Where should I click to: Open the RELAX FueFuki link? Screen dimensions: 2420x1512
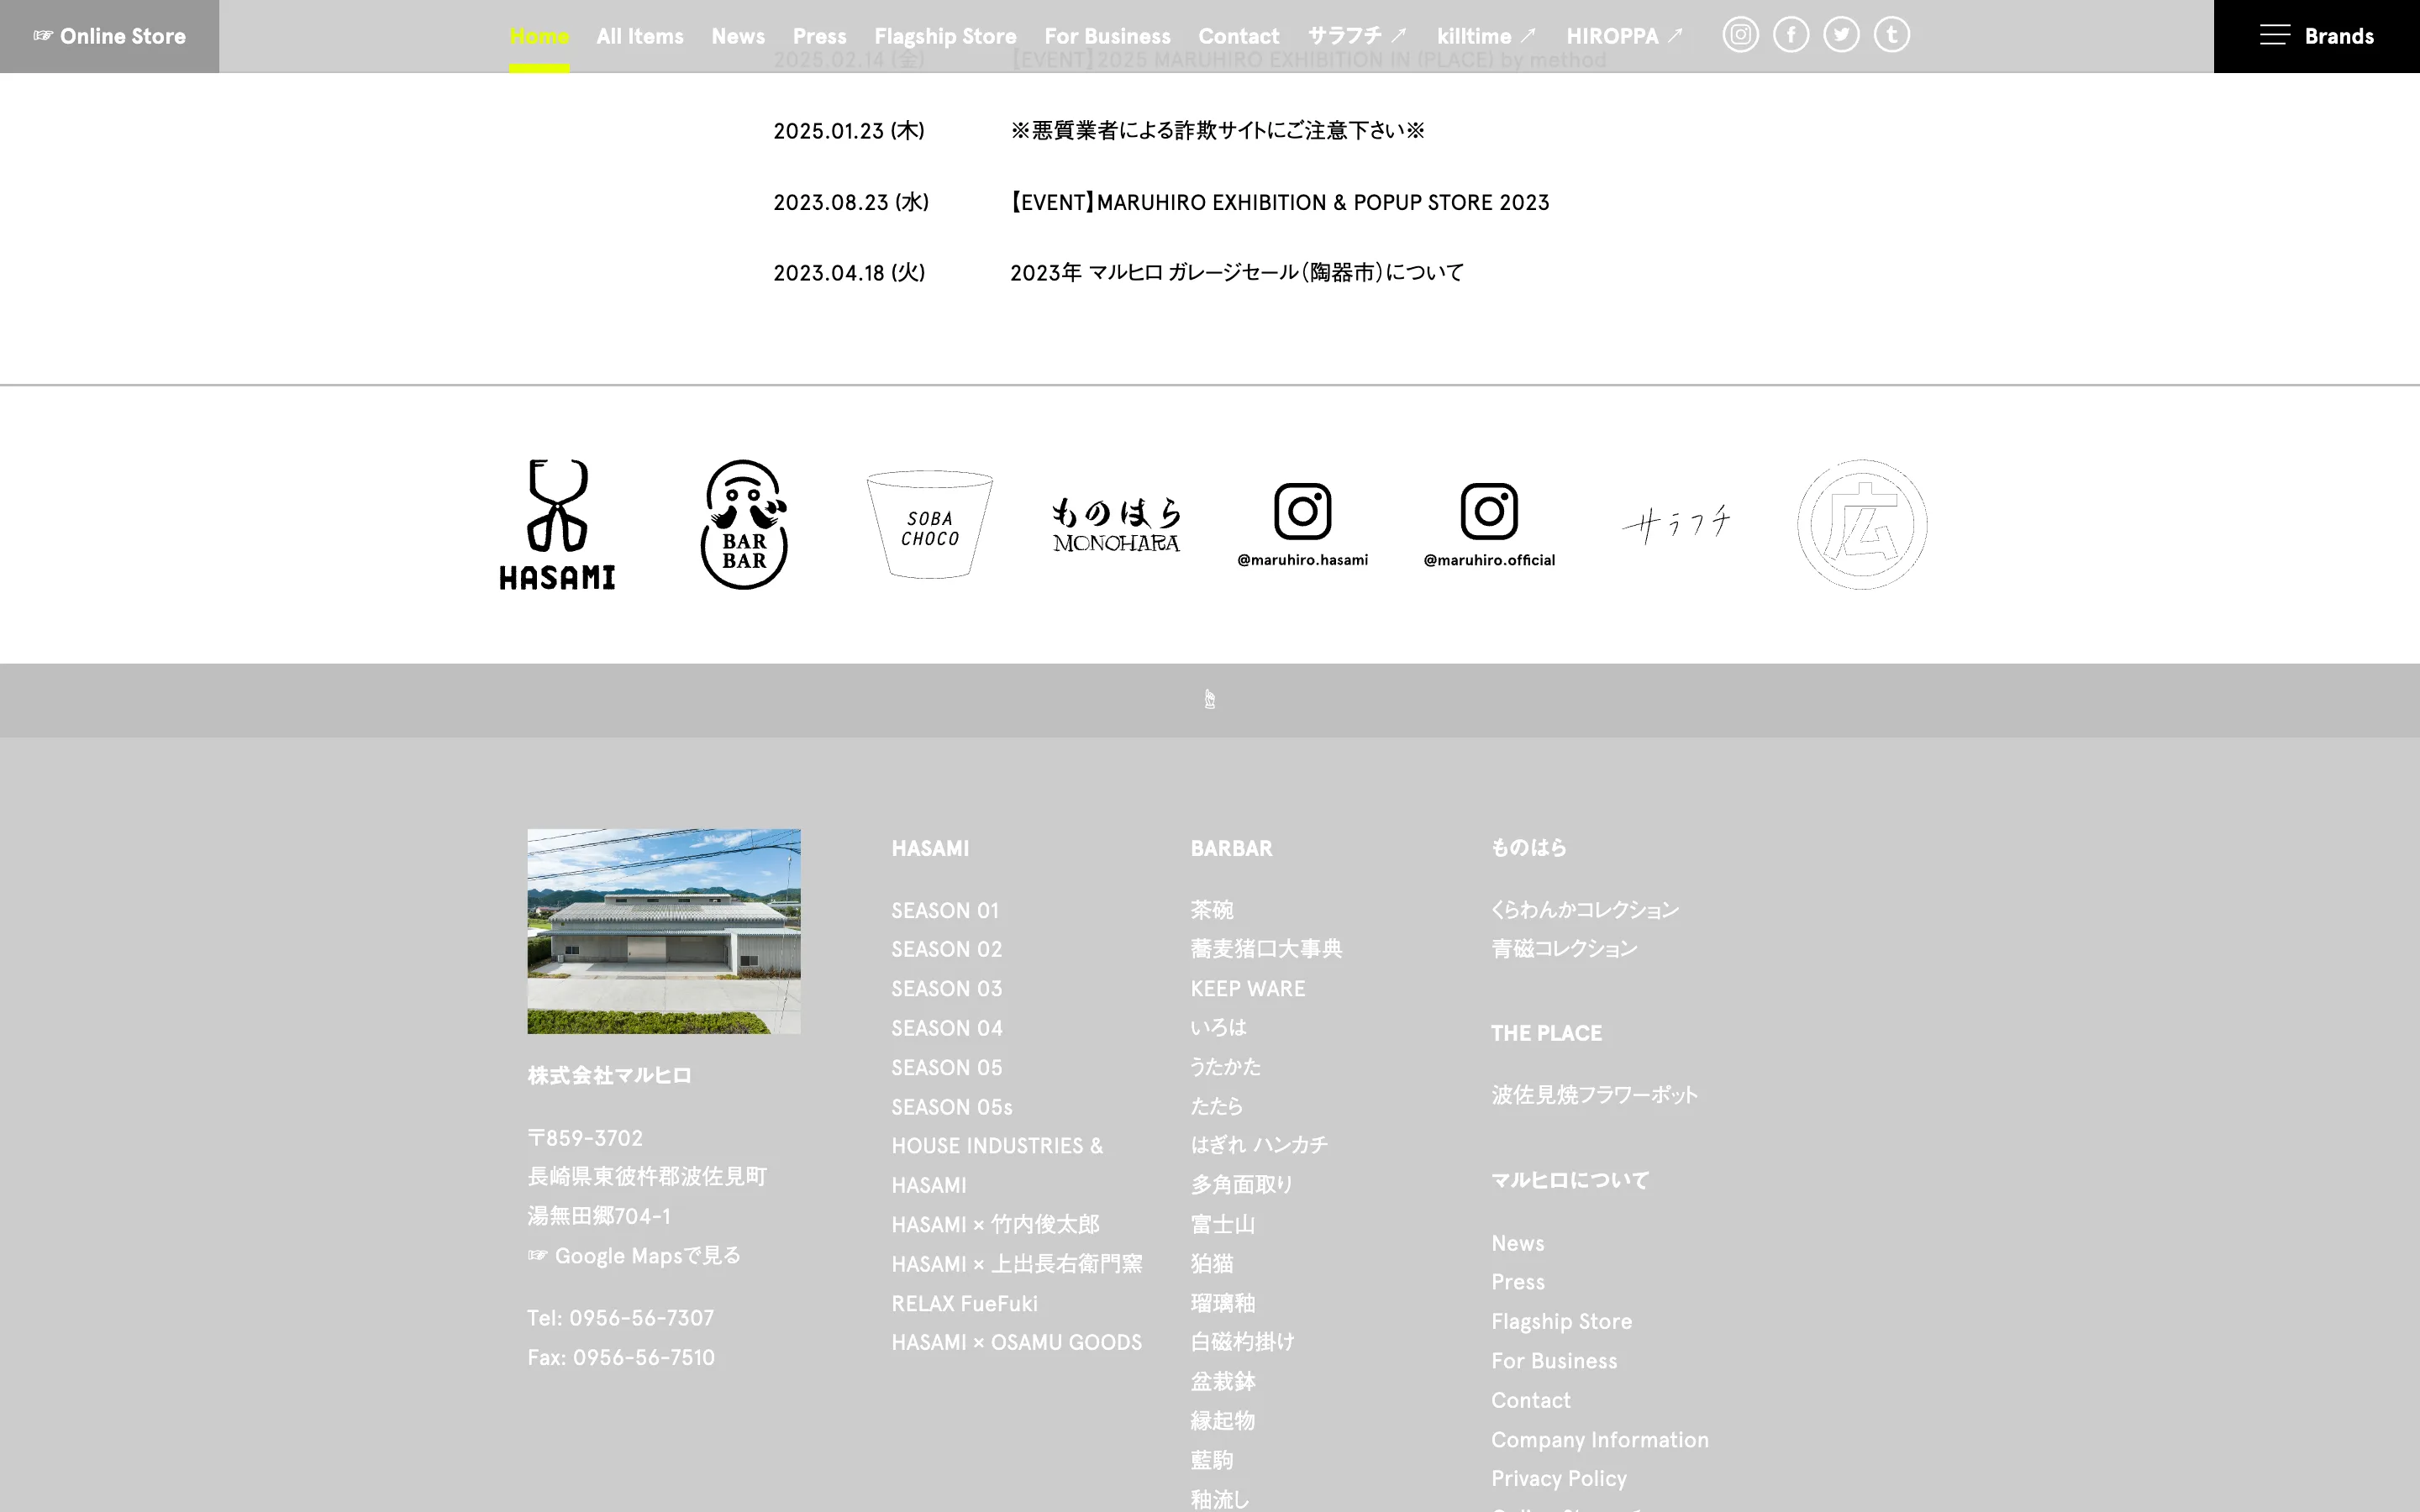click(964, 1303)
